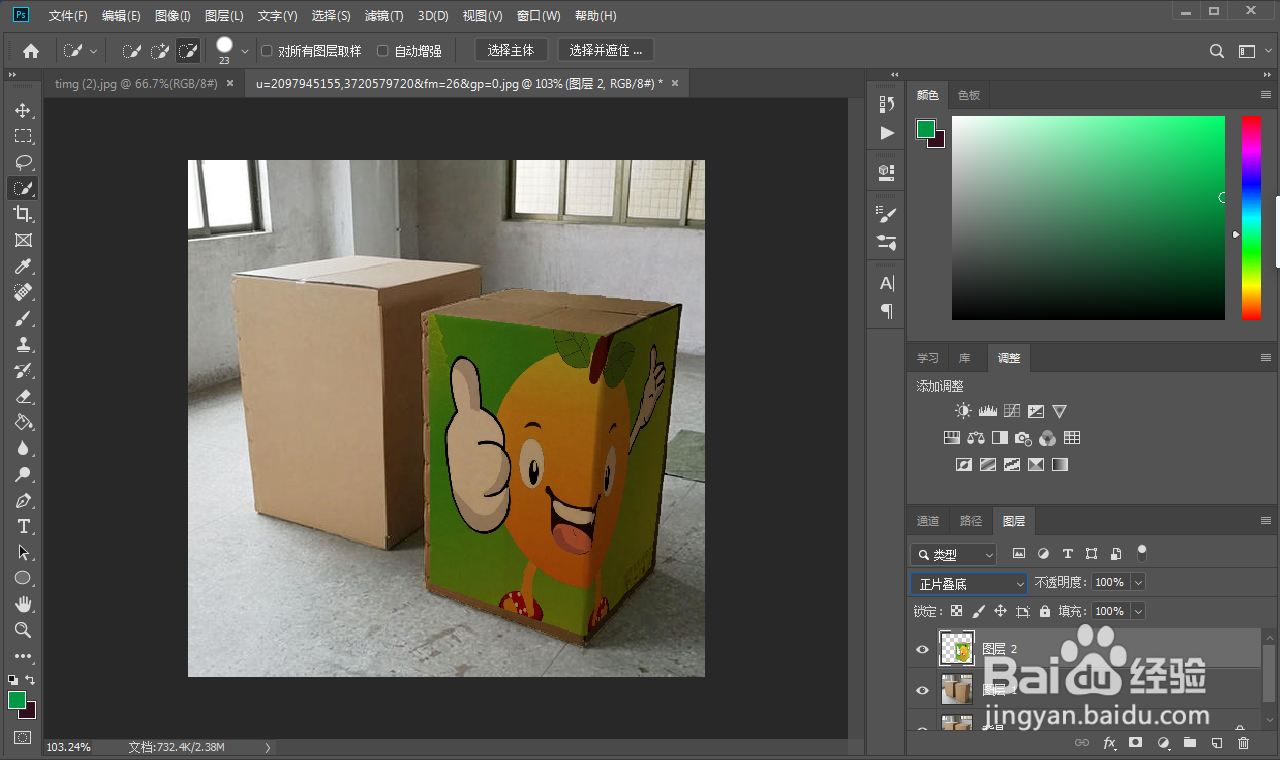Open the 滤镜(T) menu
Viewport: 1280px width, 760px height.
coord(384,16)
